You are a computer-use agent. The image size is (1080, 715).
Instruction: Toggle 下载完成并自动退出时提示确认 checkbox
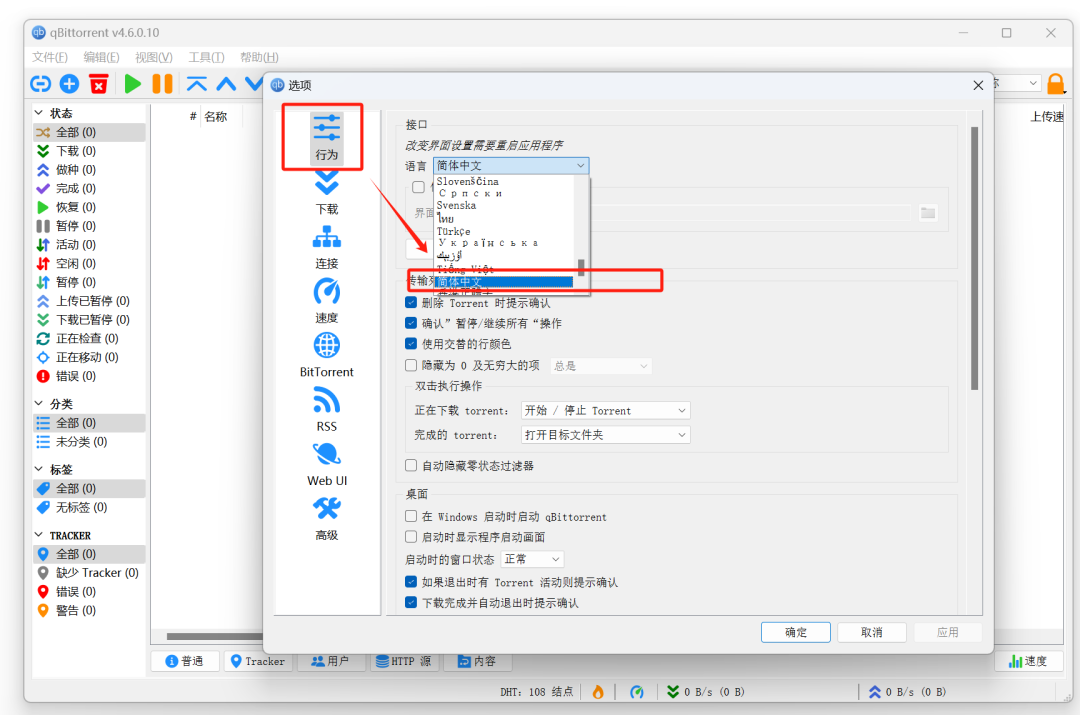point(411,602)
